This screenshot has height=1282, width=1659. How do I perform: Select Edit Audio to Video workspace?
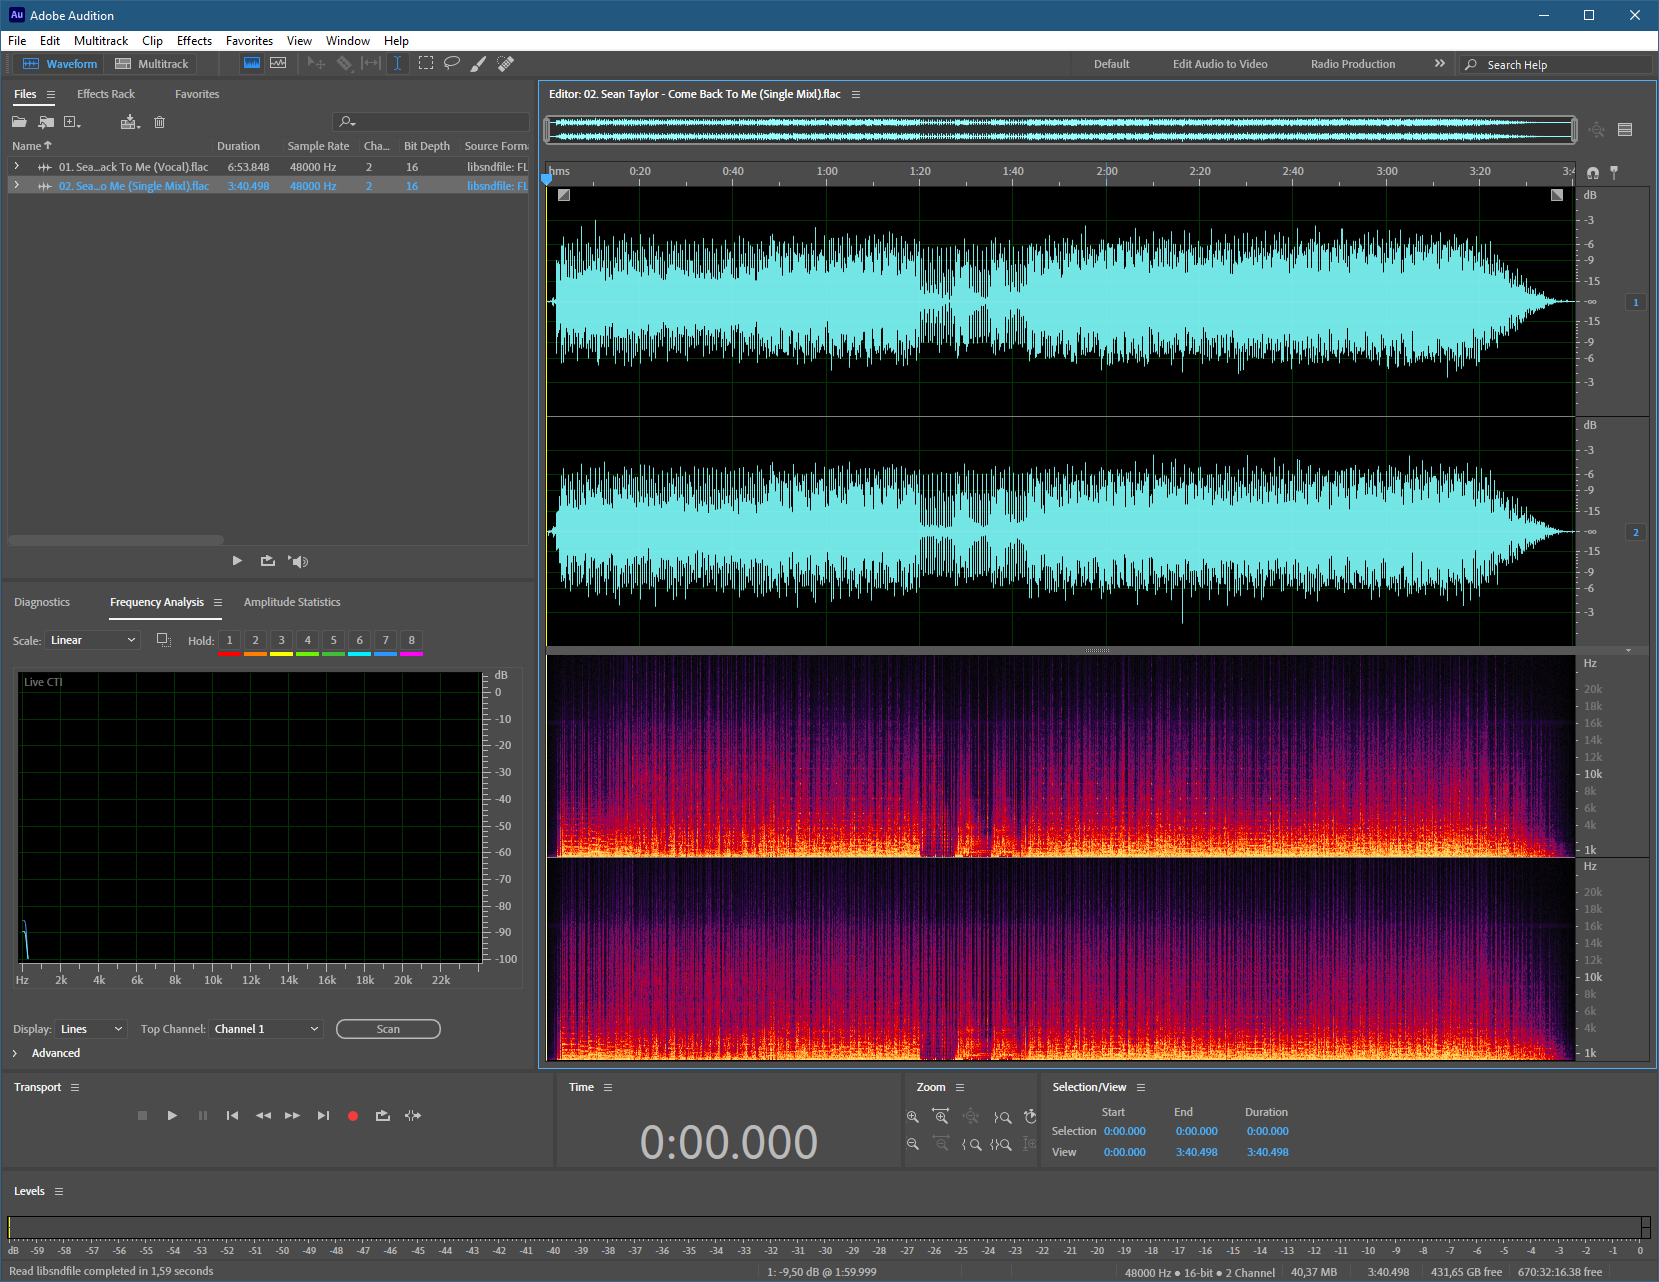click(1220, 64)
